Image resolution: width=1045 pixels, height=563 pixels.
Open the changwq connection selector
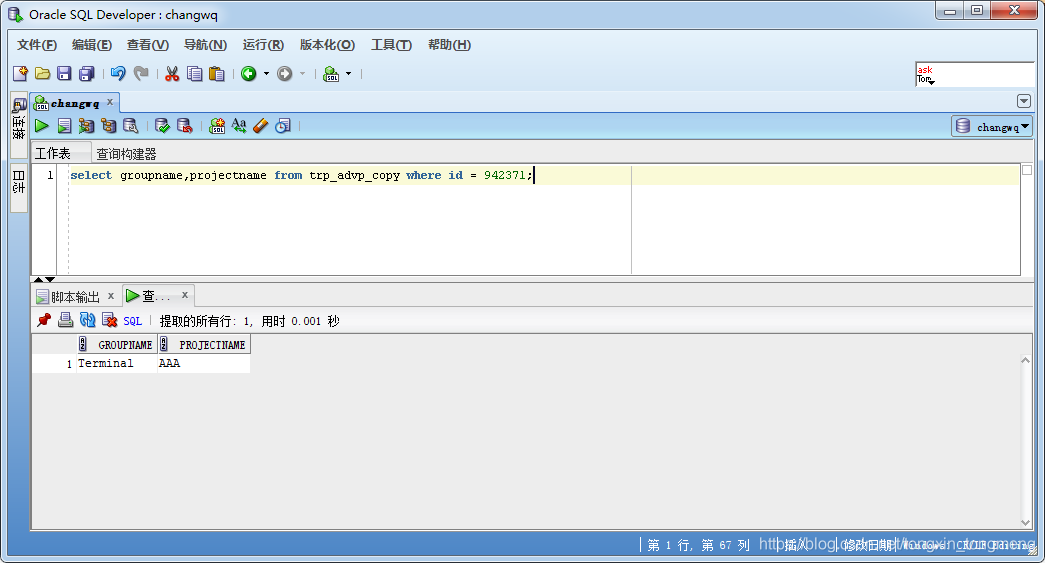pyautogui.click(x=992, y=127)
